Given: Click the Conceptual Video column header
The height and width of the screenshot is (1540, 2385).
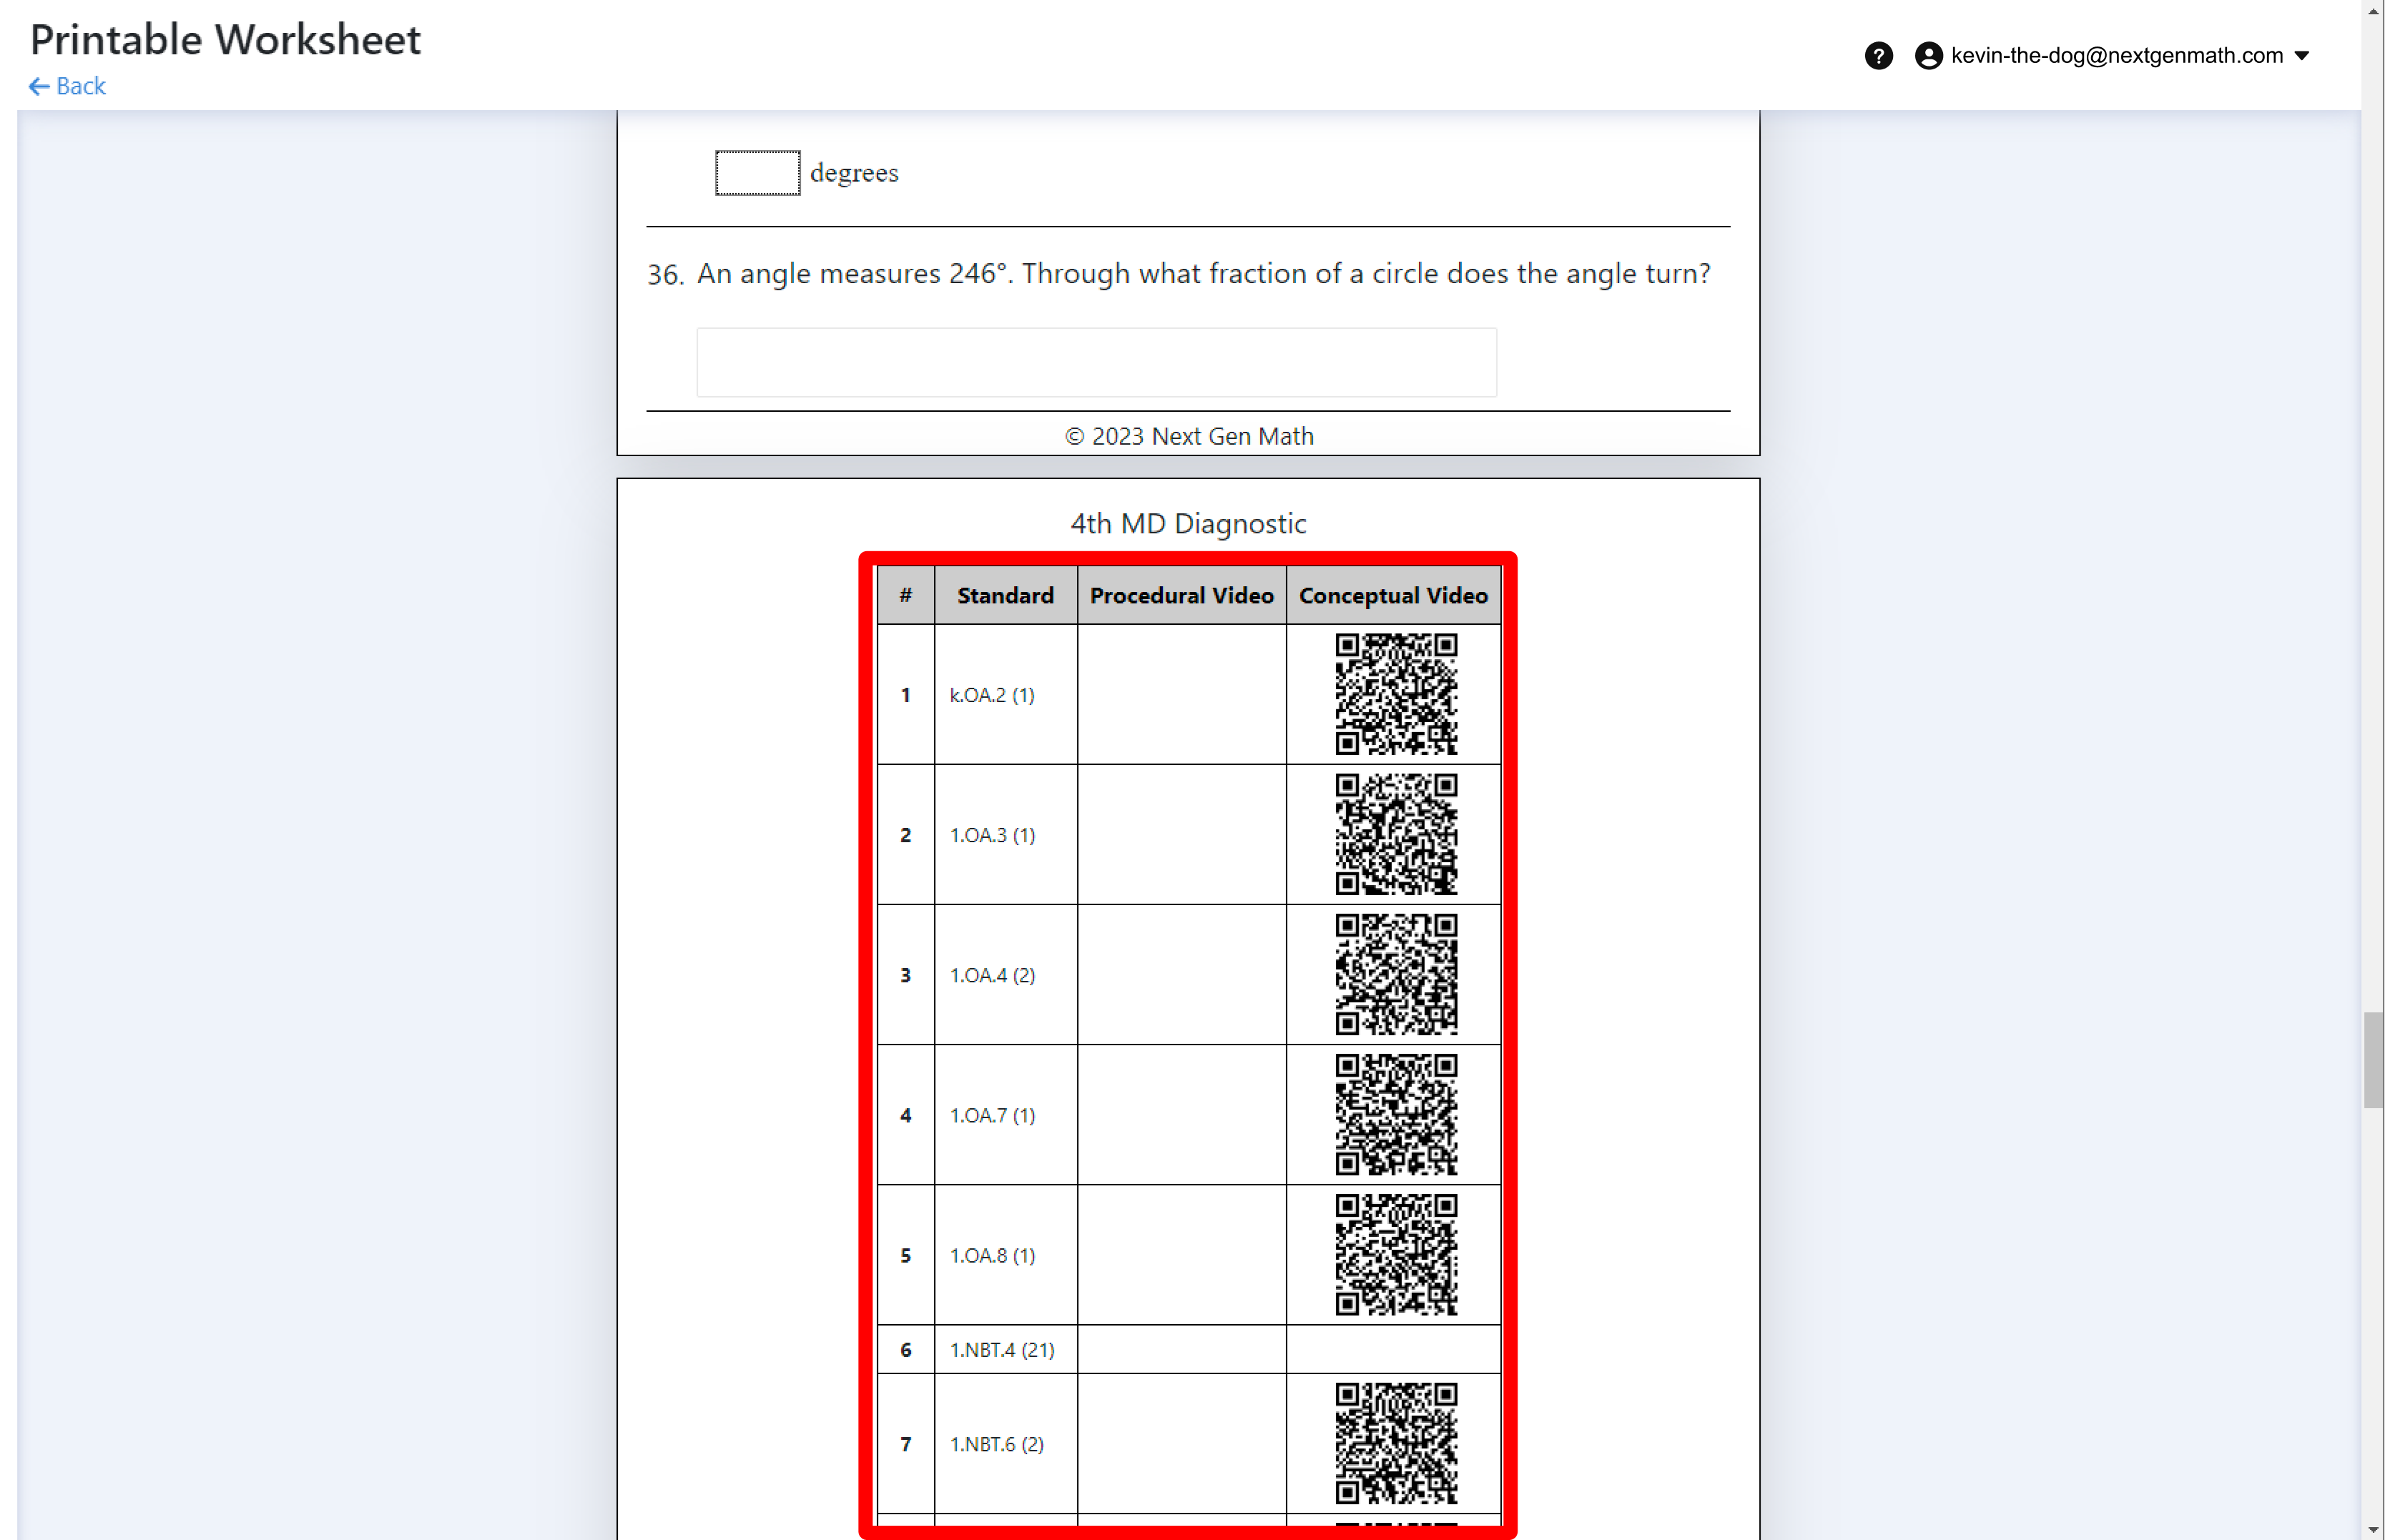Looking at the screenshot, I should (1393, 595).
